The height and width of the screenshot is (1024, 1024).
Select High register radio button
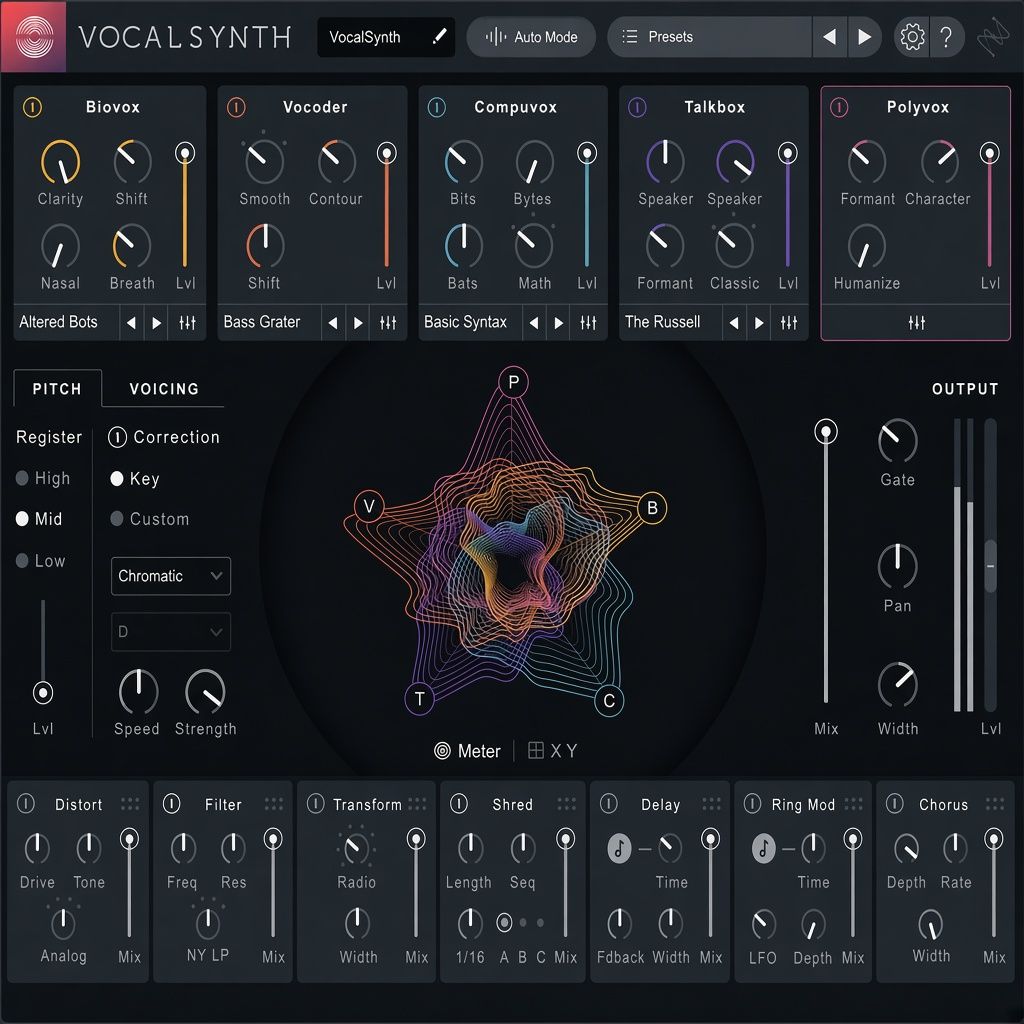click(x=22, y=478)
